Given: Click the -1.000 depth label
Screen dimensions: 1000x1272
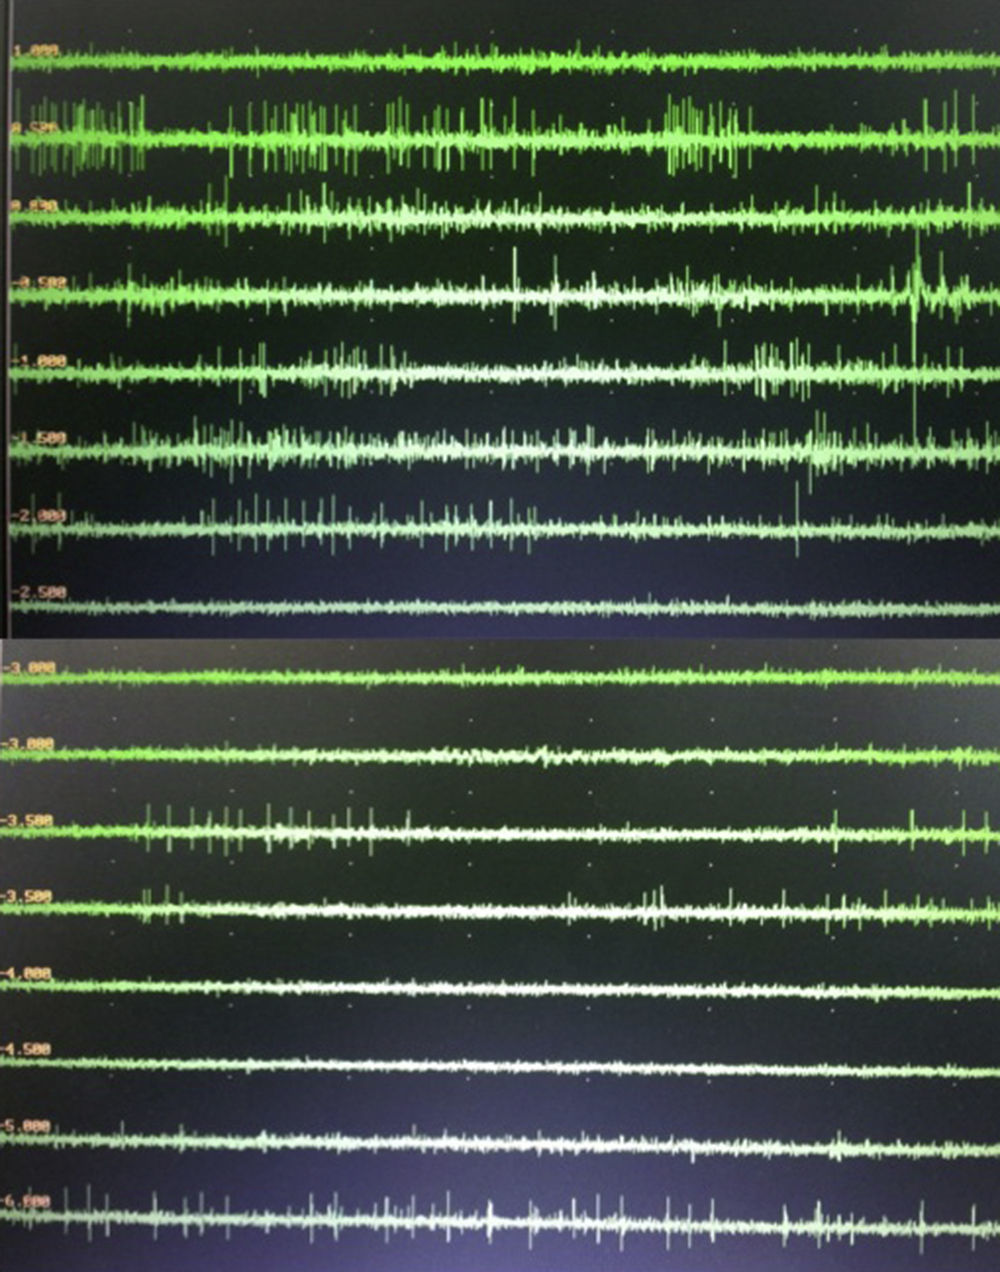Looking at the screenshot, I should click(40, 360).
